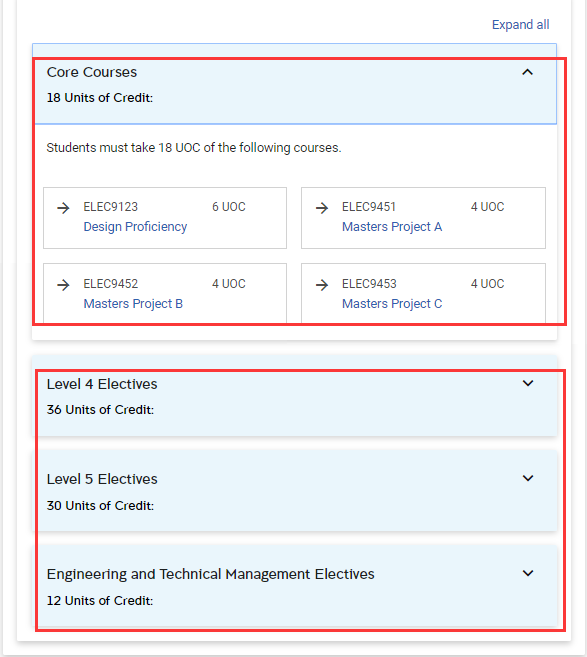Click the 36 Units of Credit label
This screenshot has width=587, height=657.
(100, 410)
